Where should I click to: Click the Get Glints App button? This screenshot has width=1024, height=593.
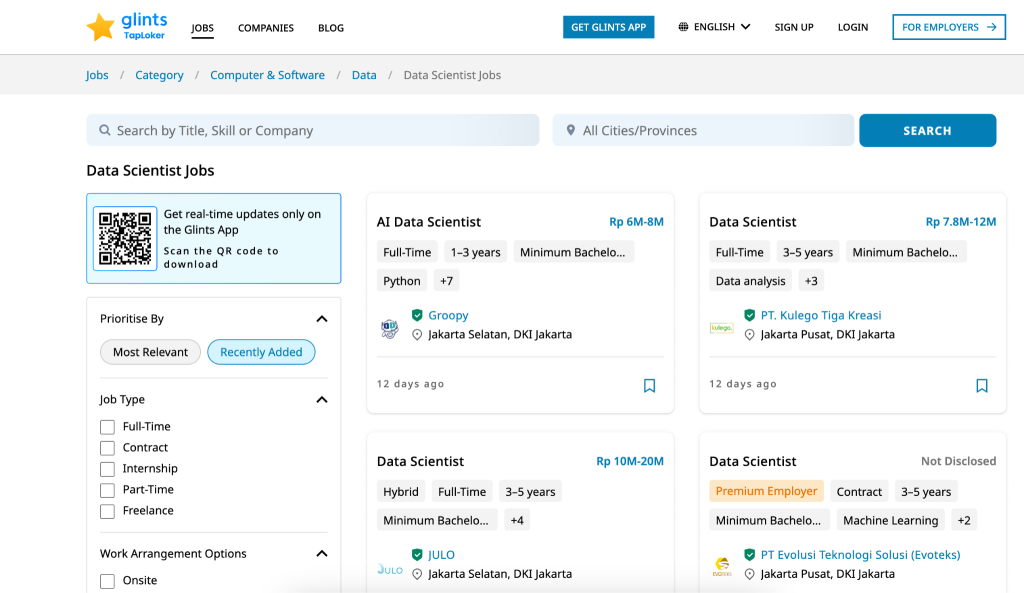click(609, 27)
